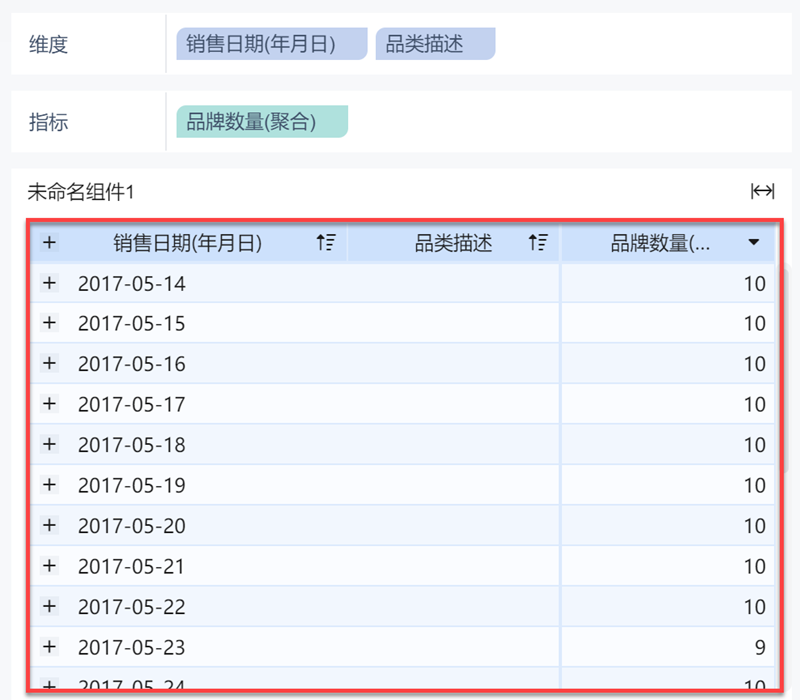This screenshot has height=700, width=800.
Task: Click the value 9 for 2017-05-23
Action: (x=759, y=648)
